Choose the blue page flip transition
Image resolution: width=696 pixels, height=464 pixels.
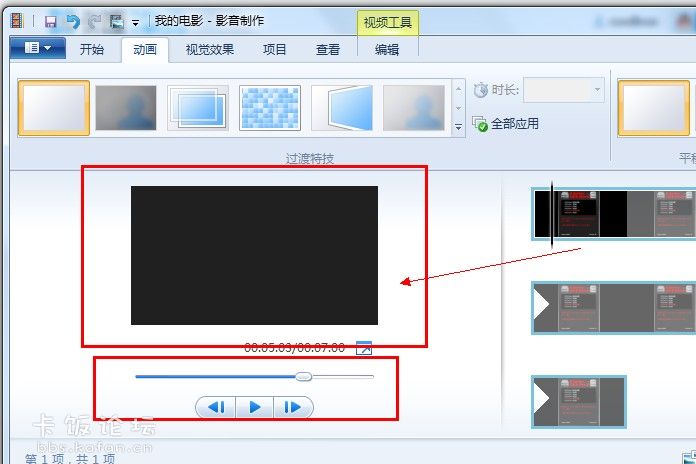click(342, 108)
